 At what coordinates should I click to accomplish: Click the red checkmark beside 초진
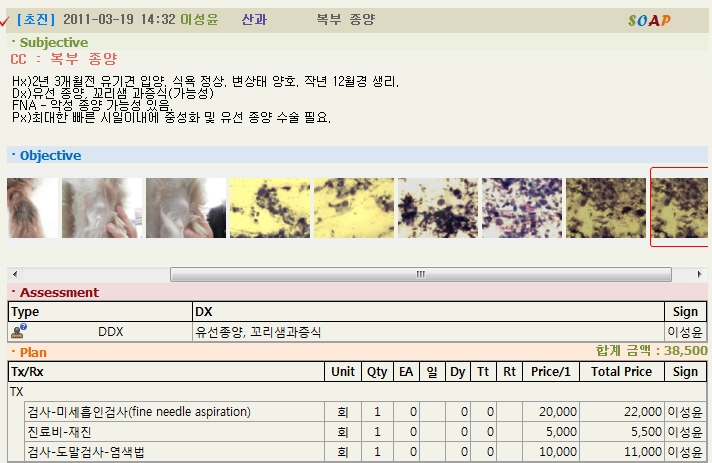[5, 21]
